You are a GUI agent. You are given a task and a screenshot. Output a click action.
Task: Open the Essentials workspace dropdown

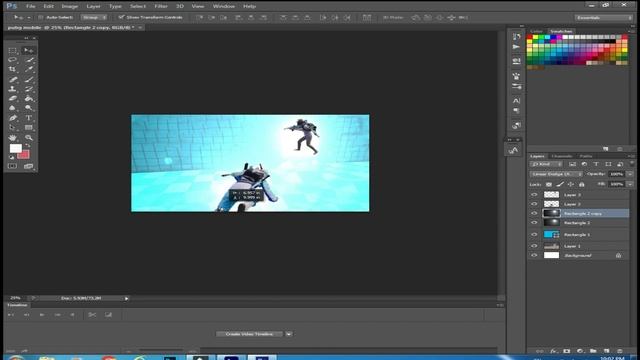pyautogui.click(x=603, y=18)
